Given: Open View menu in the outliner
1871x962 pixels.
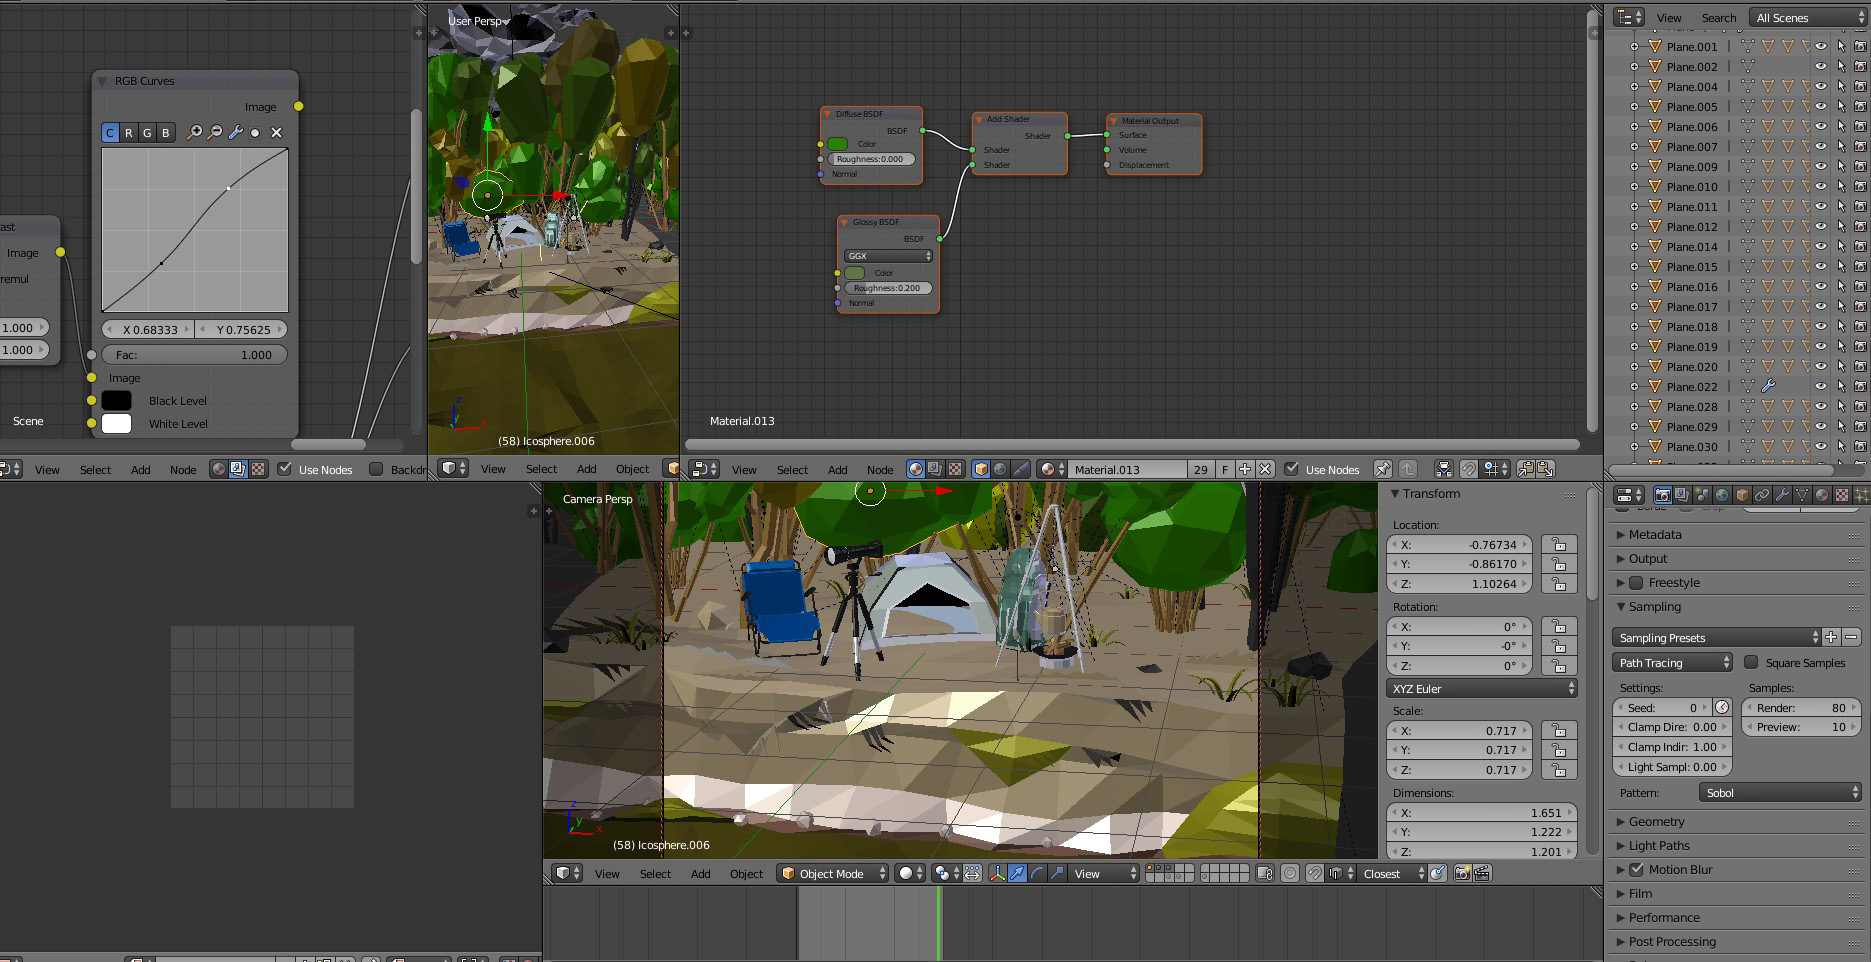Looking at the screenshot, I should [x=1669, y=18].
